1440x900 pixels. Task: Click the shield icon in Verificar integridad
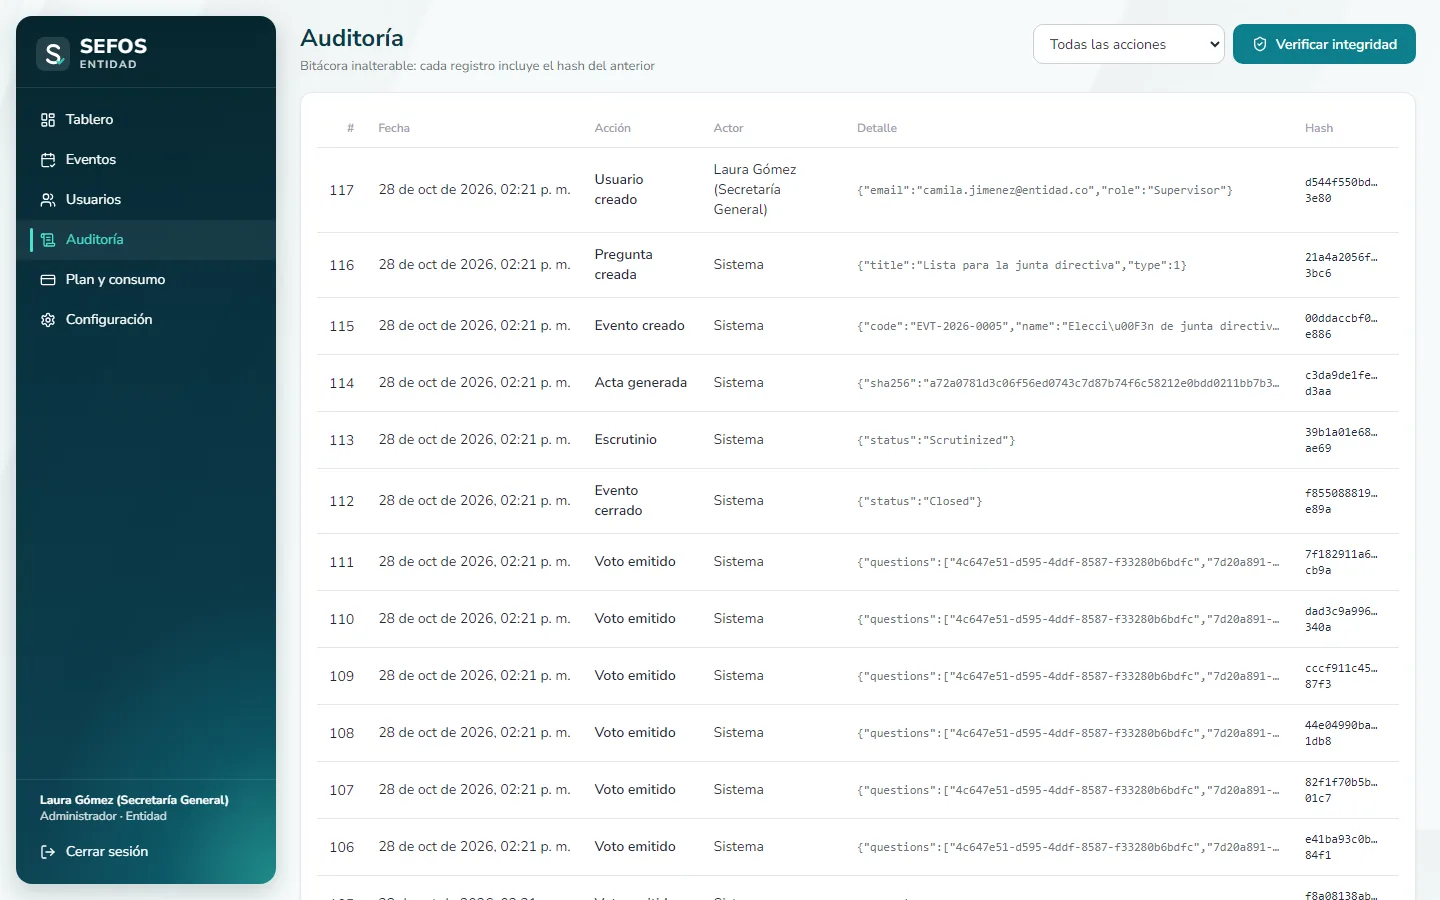[x=1260, y=44]
